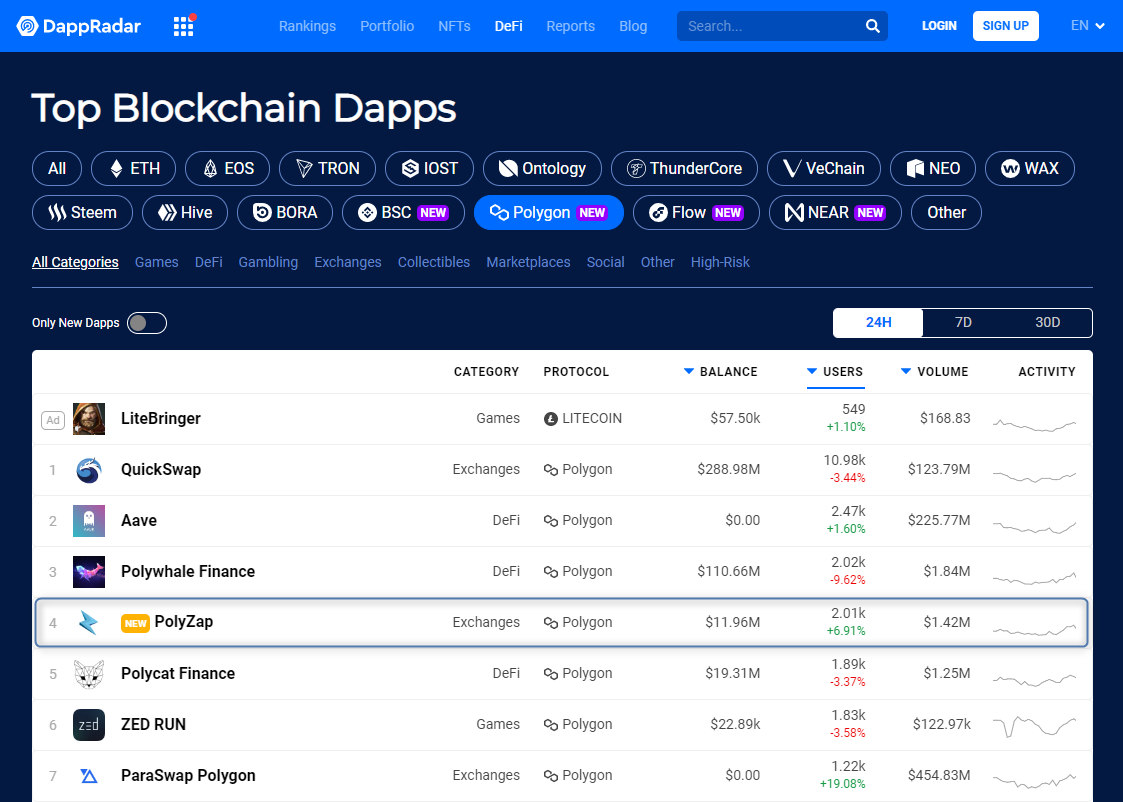This screenshot has width=1123, height=802.
Task: Filter by Steem blockchain
Action: [x=82, y=213]
